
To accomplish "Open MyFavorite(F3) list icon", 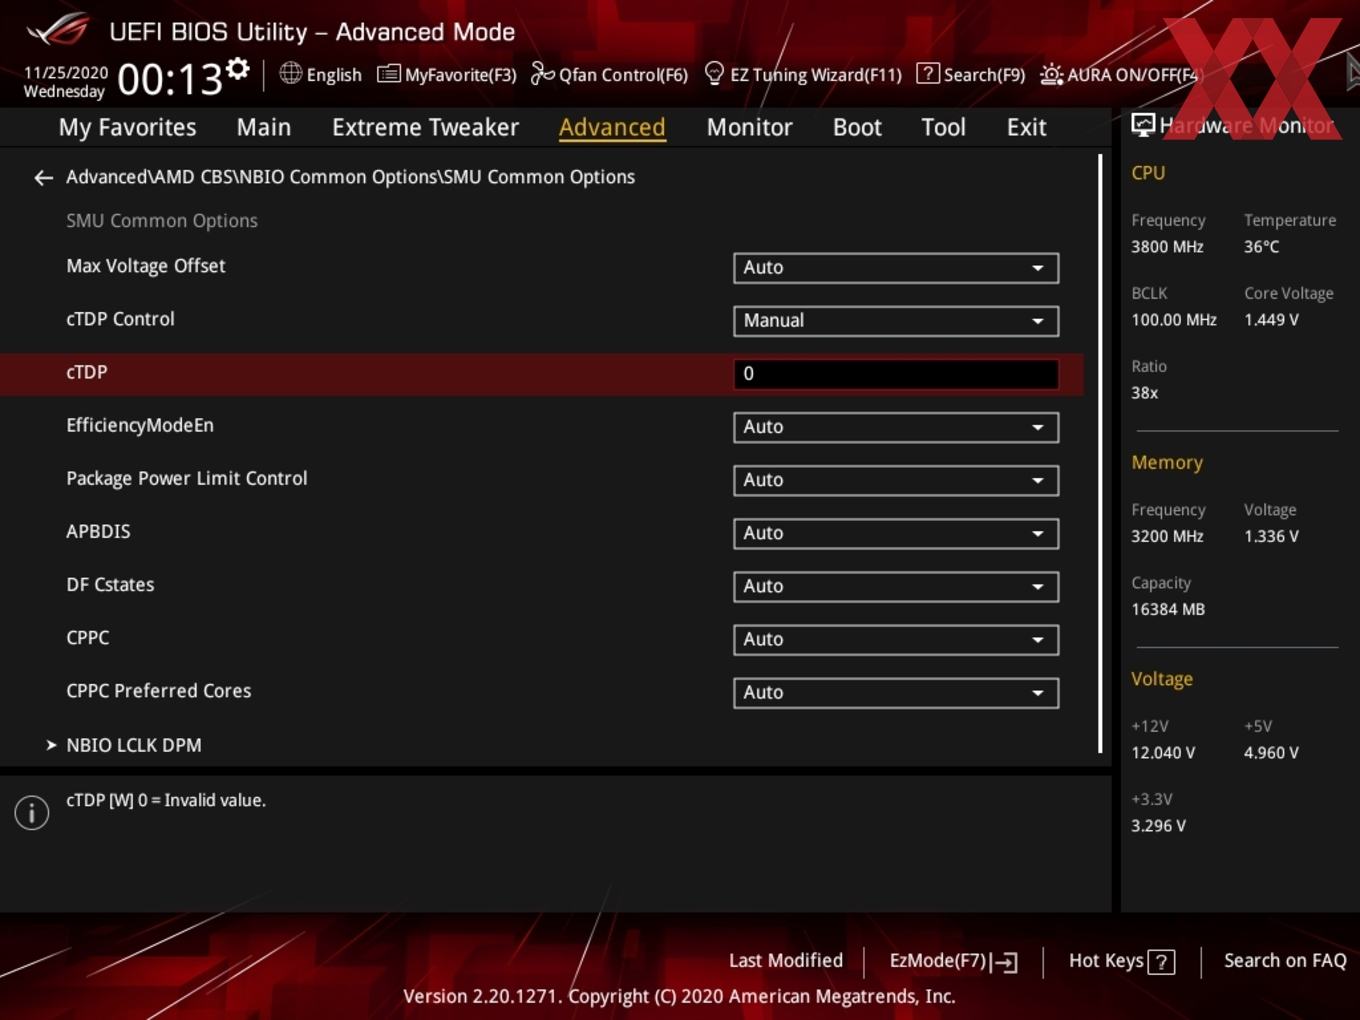I will tap(388, 74).
